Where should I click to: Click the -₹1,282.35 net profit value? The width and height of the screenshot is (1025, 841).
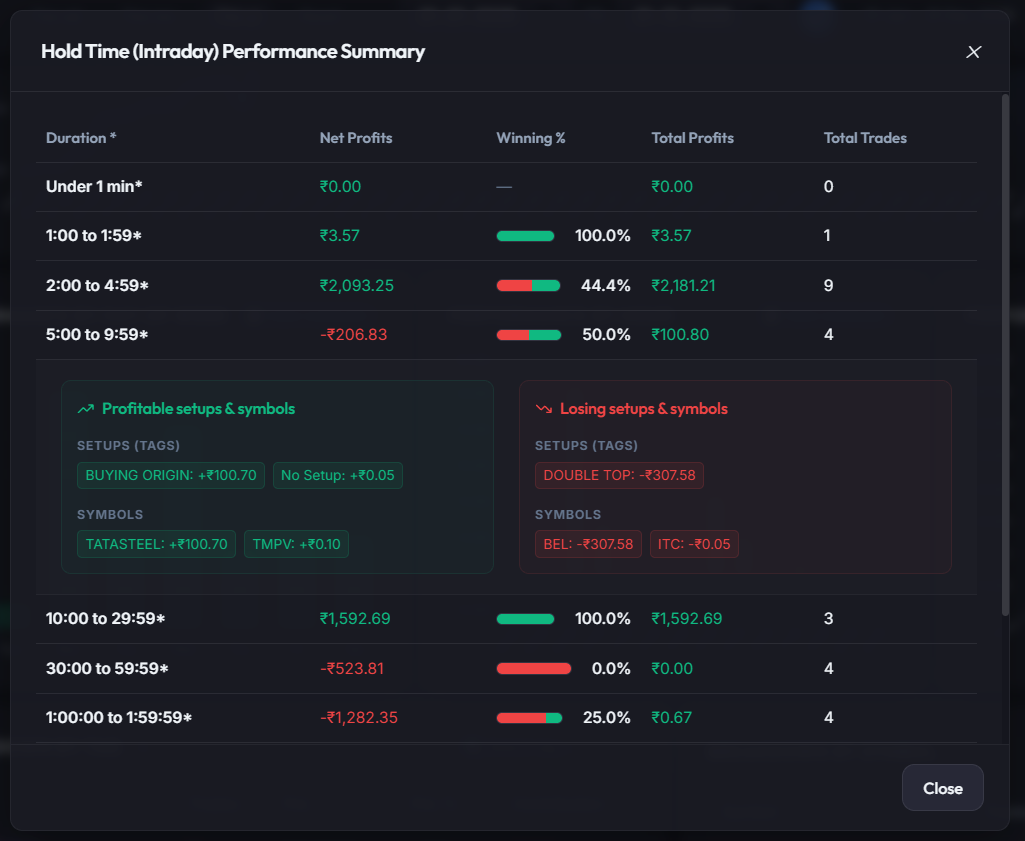click(359, 717)
